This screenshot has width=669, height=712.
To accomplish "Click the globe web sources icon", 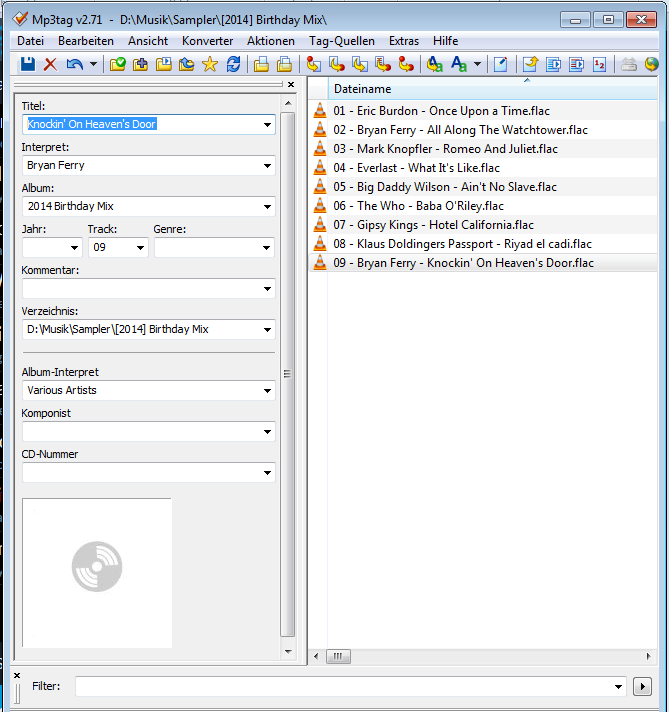I will 651,64.
